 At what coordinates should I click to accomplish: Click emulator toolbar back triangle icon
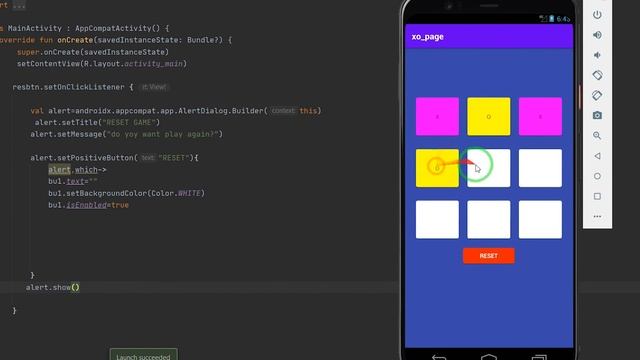(597, 156)
